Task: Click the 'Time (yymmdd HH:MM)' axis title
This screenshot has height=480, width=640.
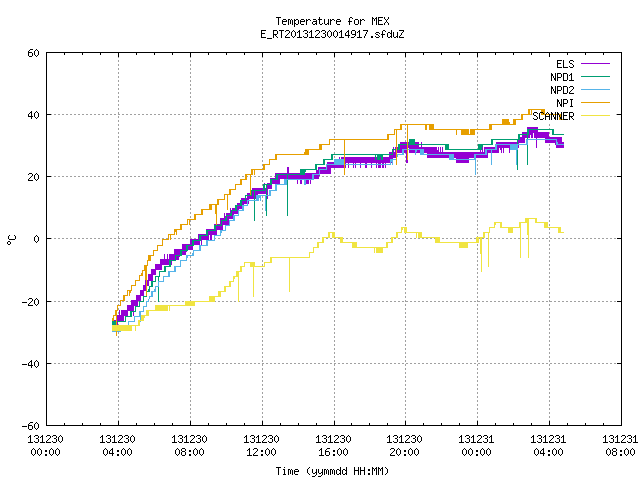Action: [332, 471]
